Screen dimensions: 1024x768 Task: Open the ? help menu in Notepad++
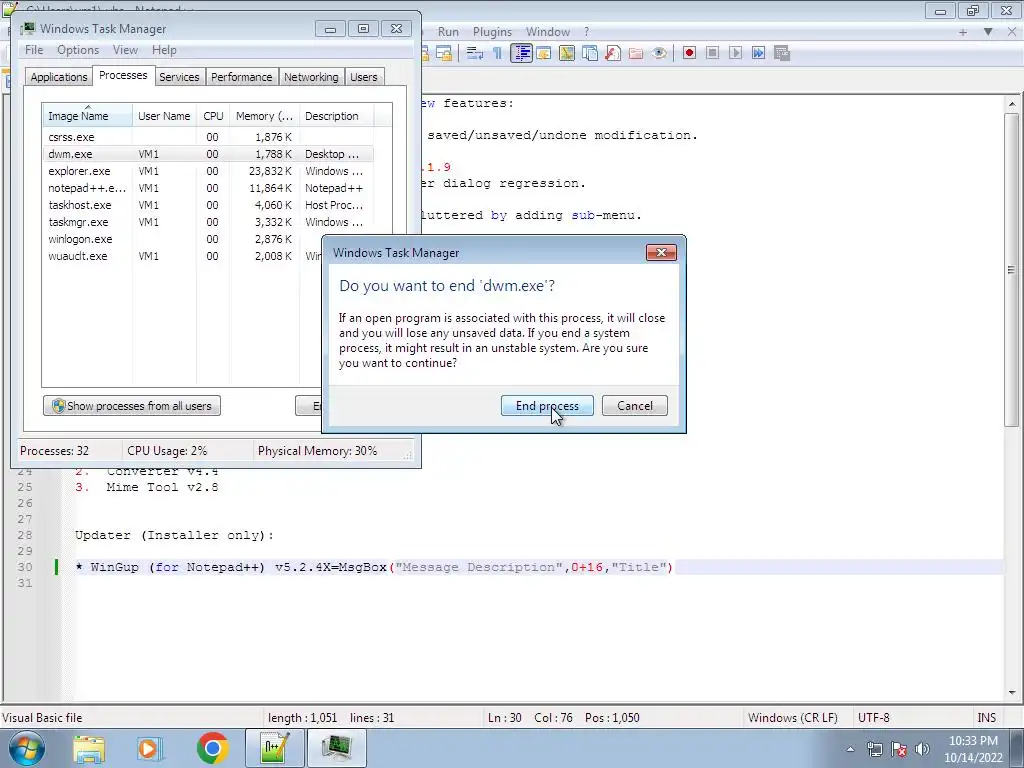click(586, 31)
